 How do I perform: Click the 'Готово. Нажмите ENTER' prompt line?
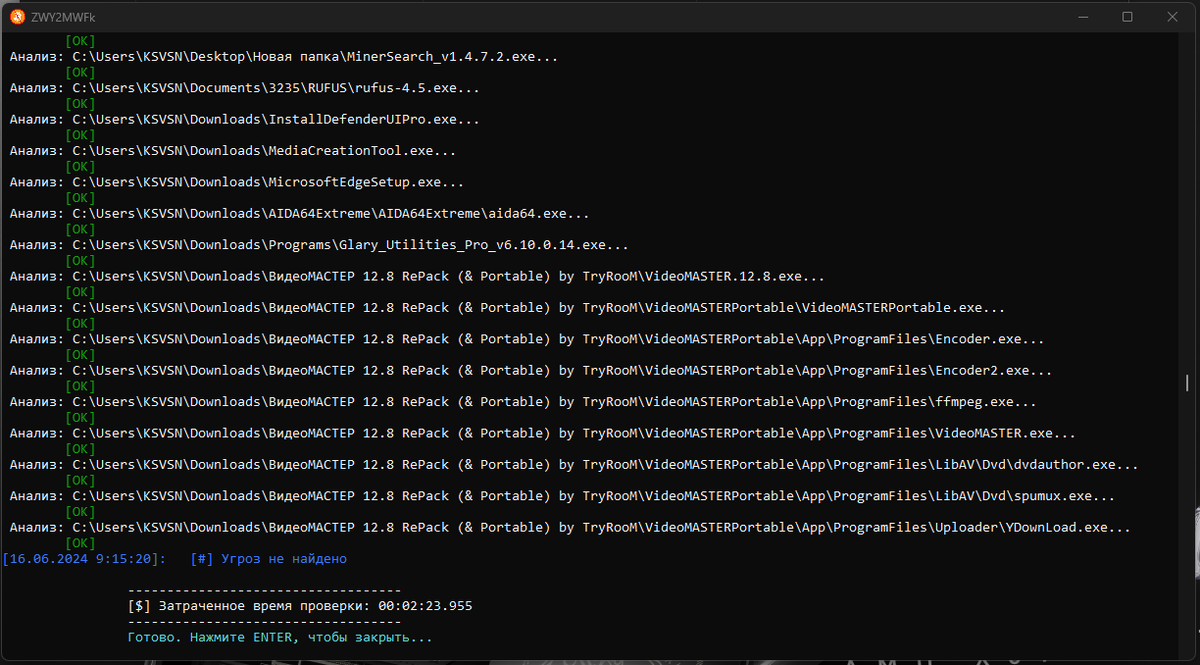point(280,637)
